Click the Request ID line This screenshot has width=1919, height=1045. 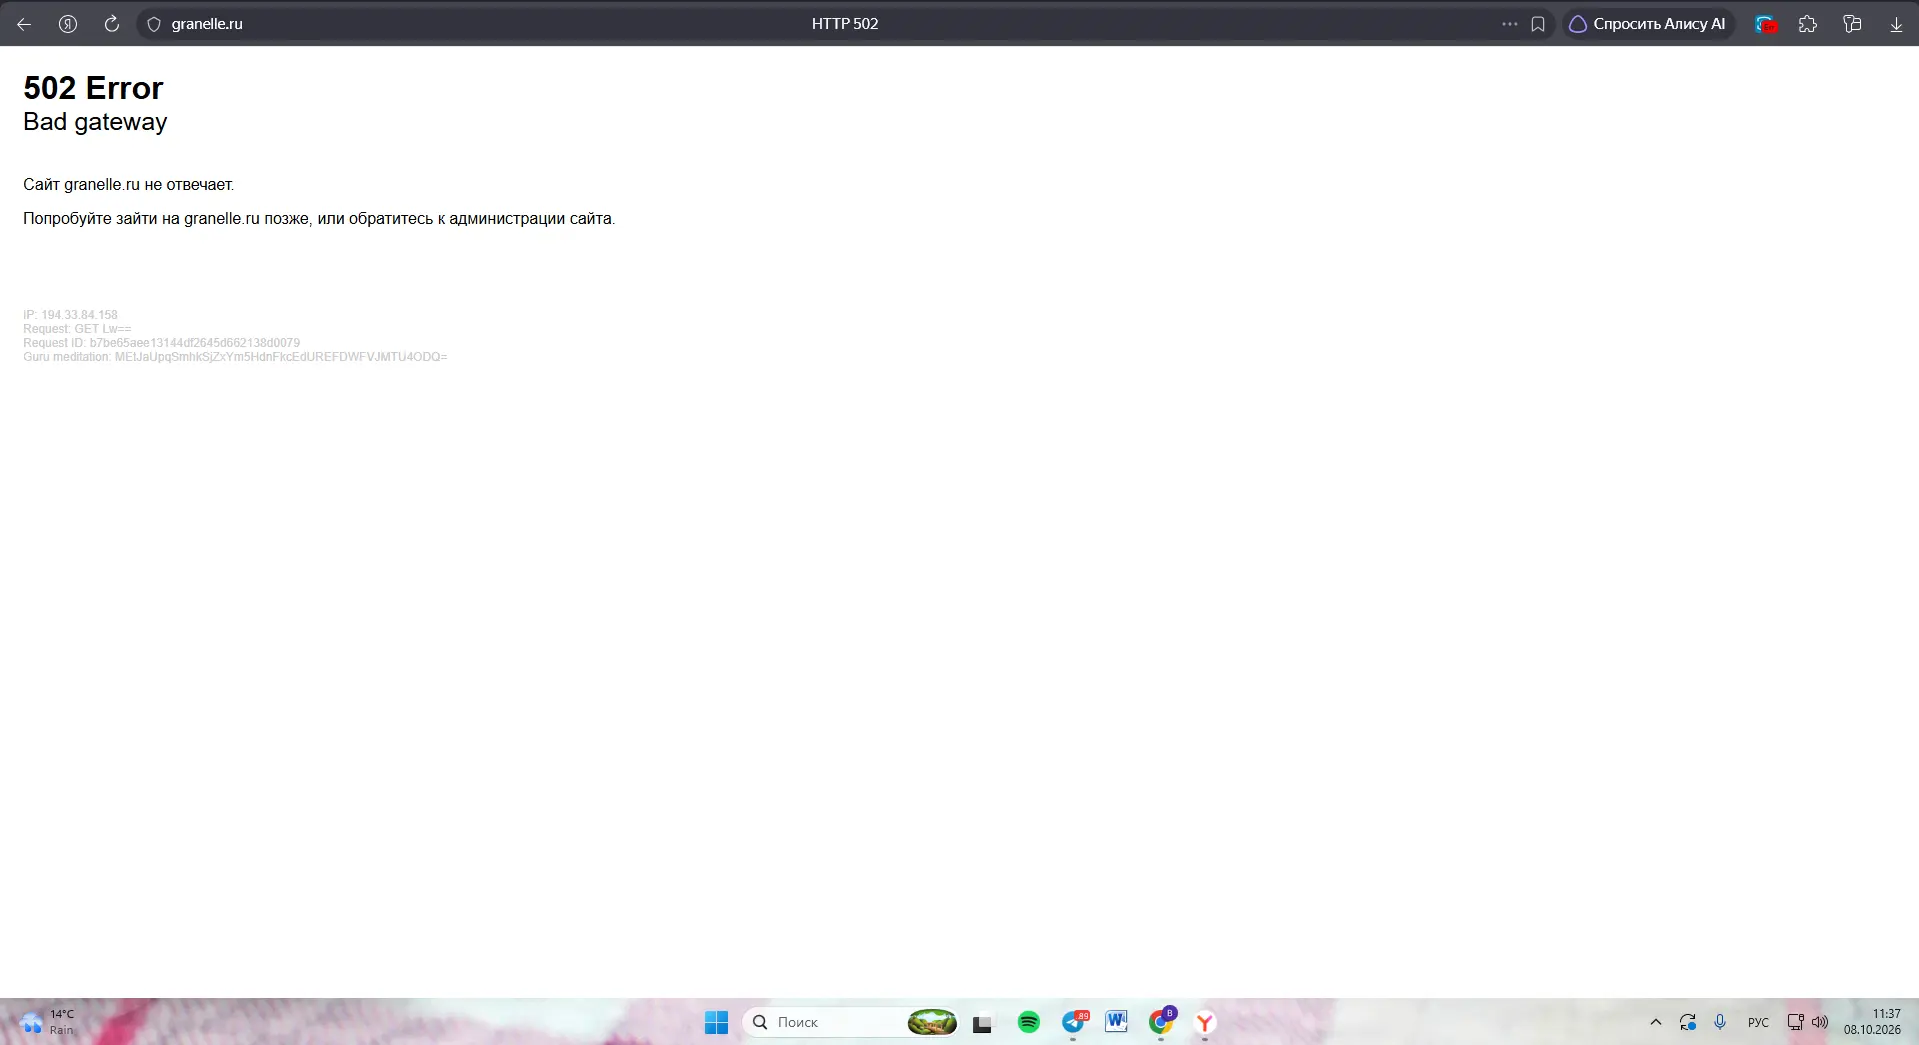(161, 343)
